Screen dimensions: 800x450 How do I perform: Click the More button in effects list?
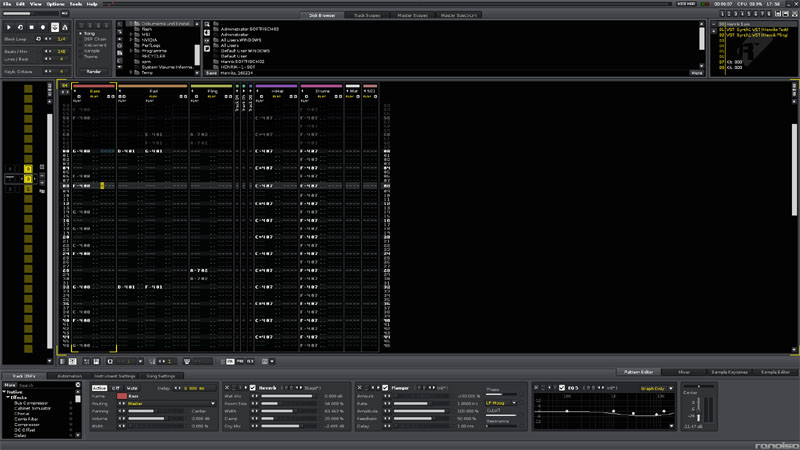pyautogui.click(x=10, y=385)
